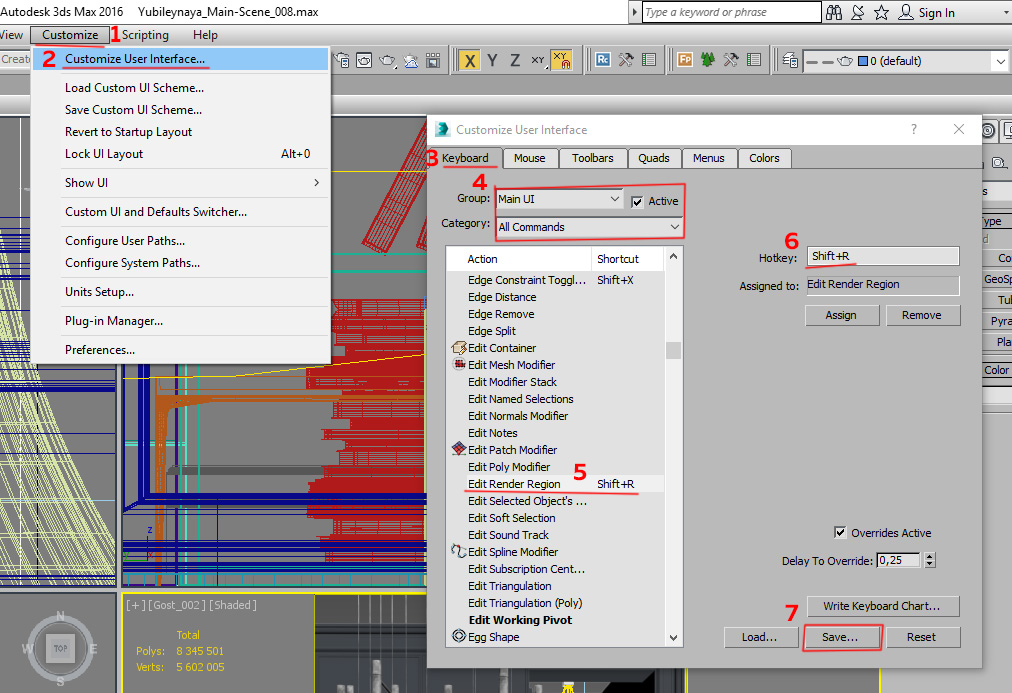Select the Z axis constraint
Viewport: 1012px width, 693px height.
coord(515,60)
